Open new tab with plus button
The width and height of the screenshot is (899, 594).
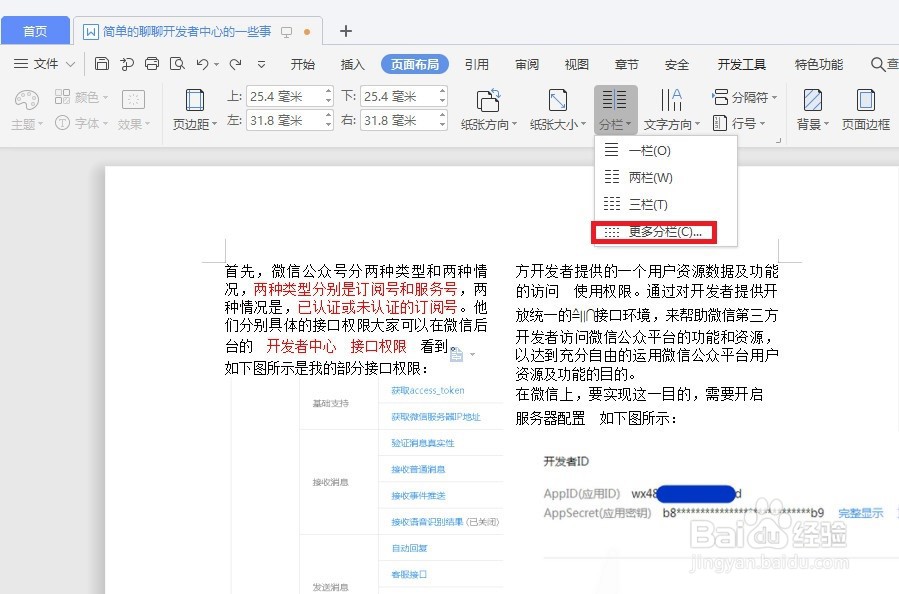point(346,31)
